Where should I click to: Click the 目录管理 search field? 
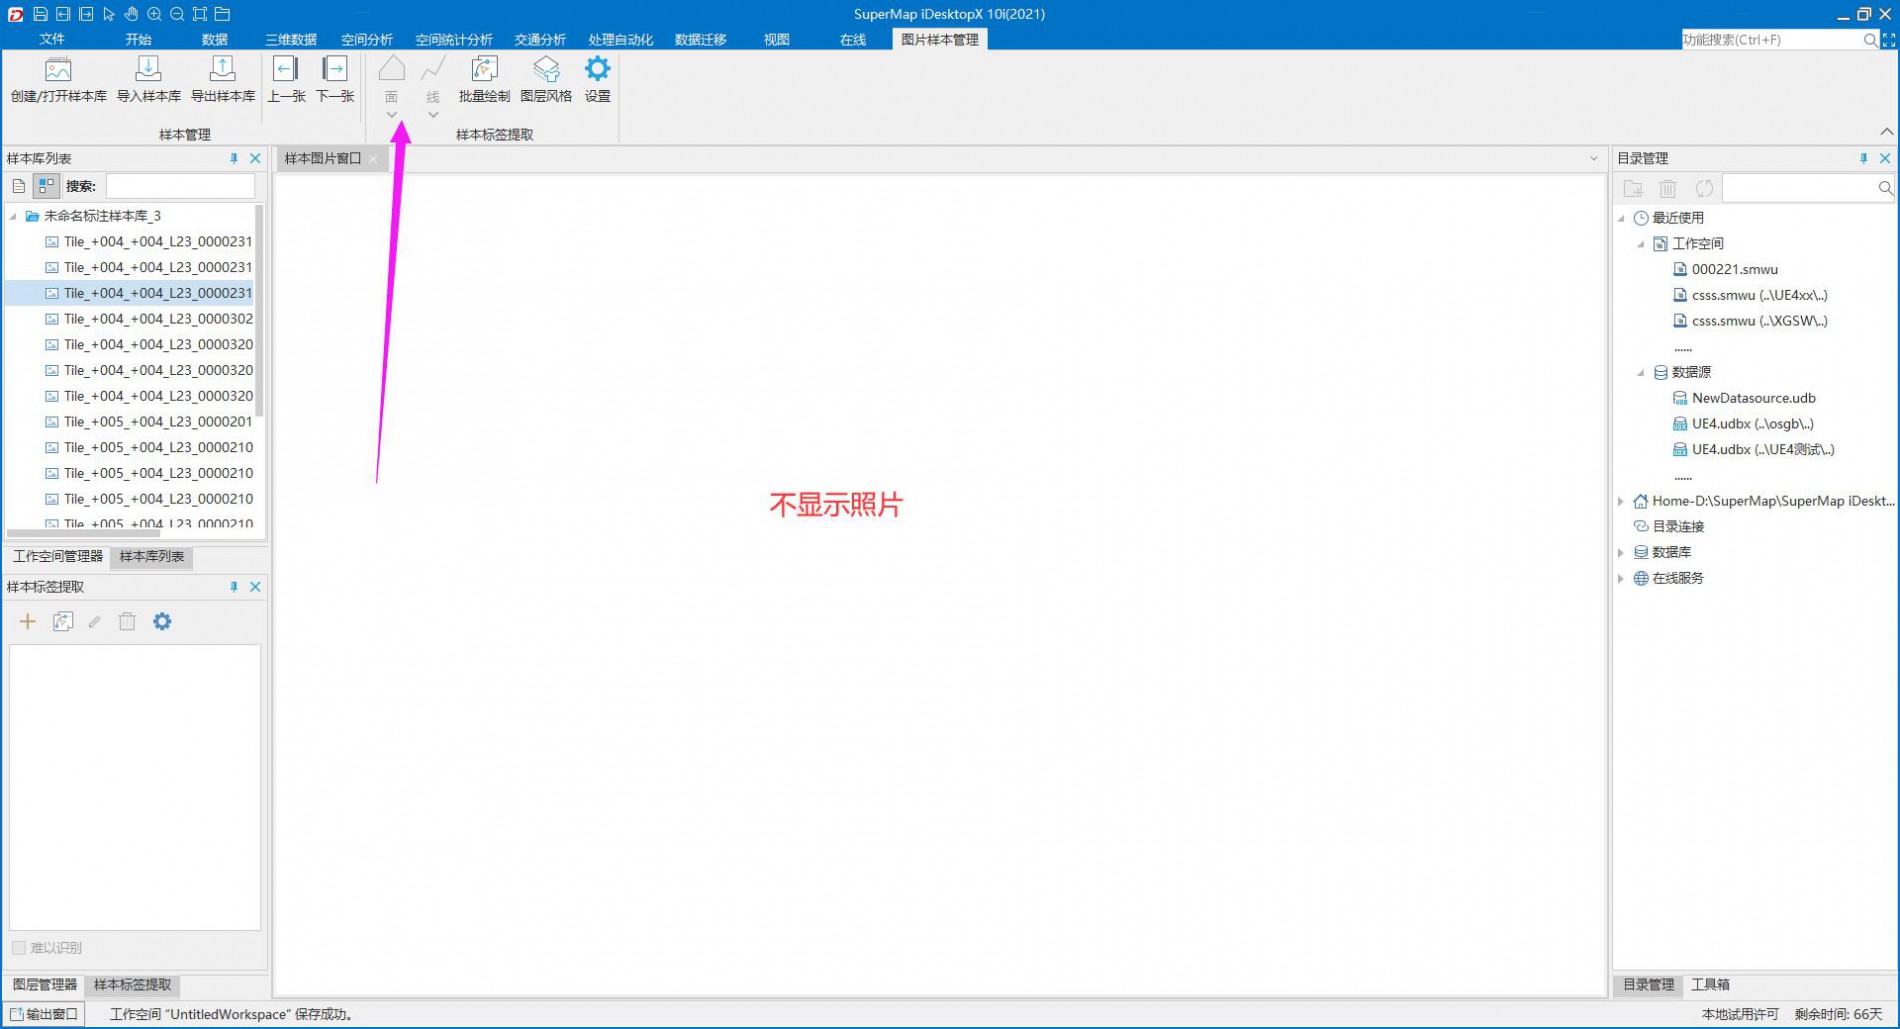pyautogui.click(x=1801, y=188)
